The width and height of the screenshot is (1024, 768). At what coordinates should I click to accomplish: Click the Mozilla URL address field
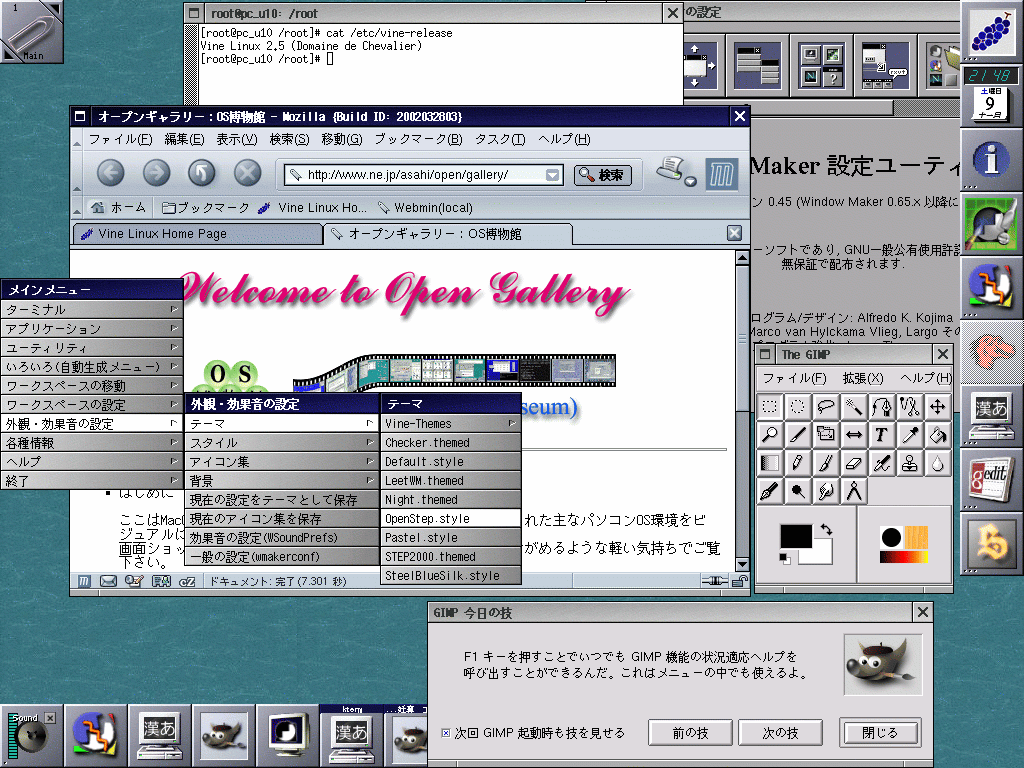(424, 174)
